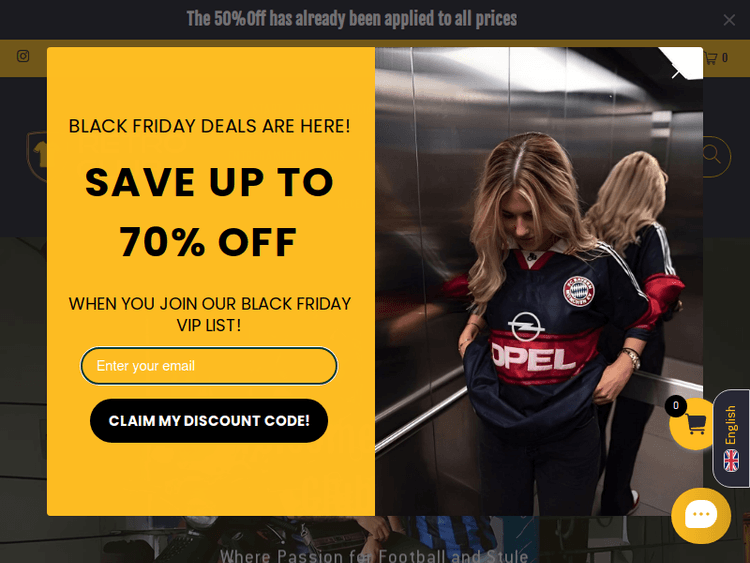This screenshot has height=563, width=750.
Task: Click the Save Up To 70% Off heading
Action: coord(209,212)
